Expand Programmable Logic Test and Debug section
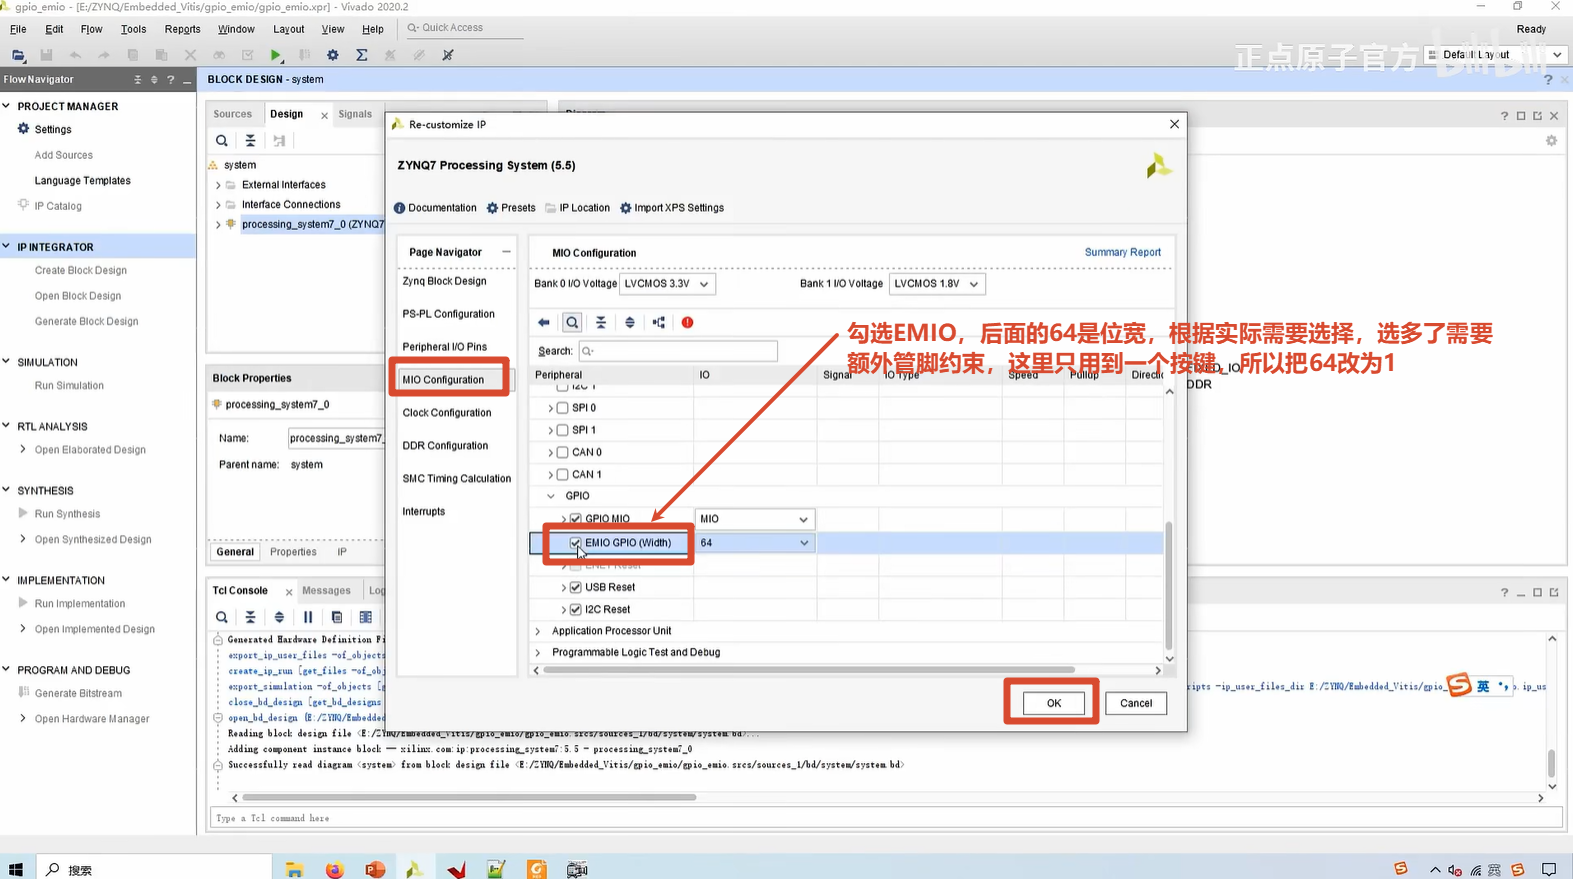1573x879 pixels. click(538, 653)
